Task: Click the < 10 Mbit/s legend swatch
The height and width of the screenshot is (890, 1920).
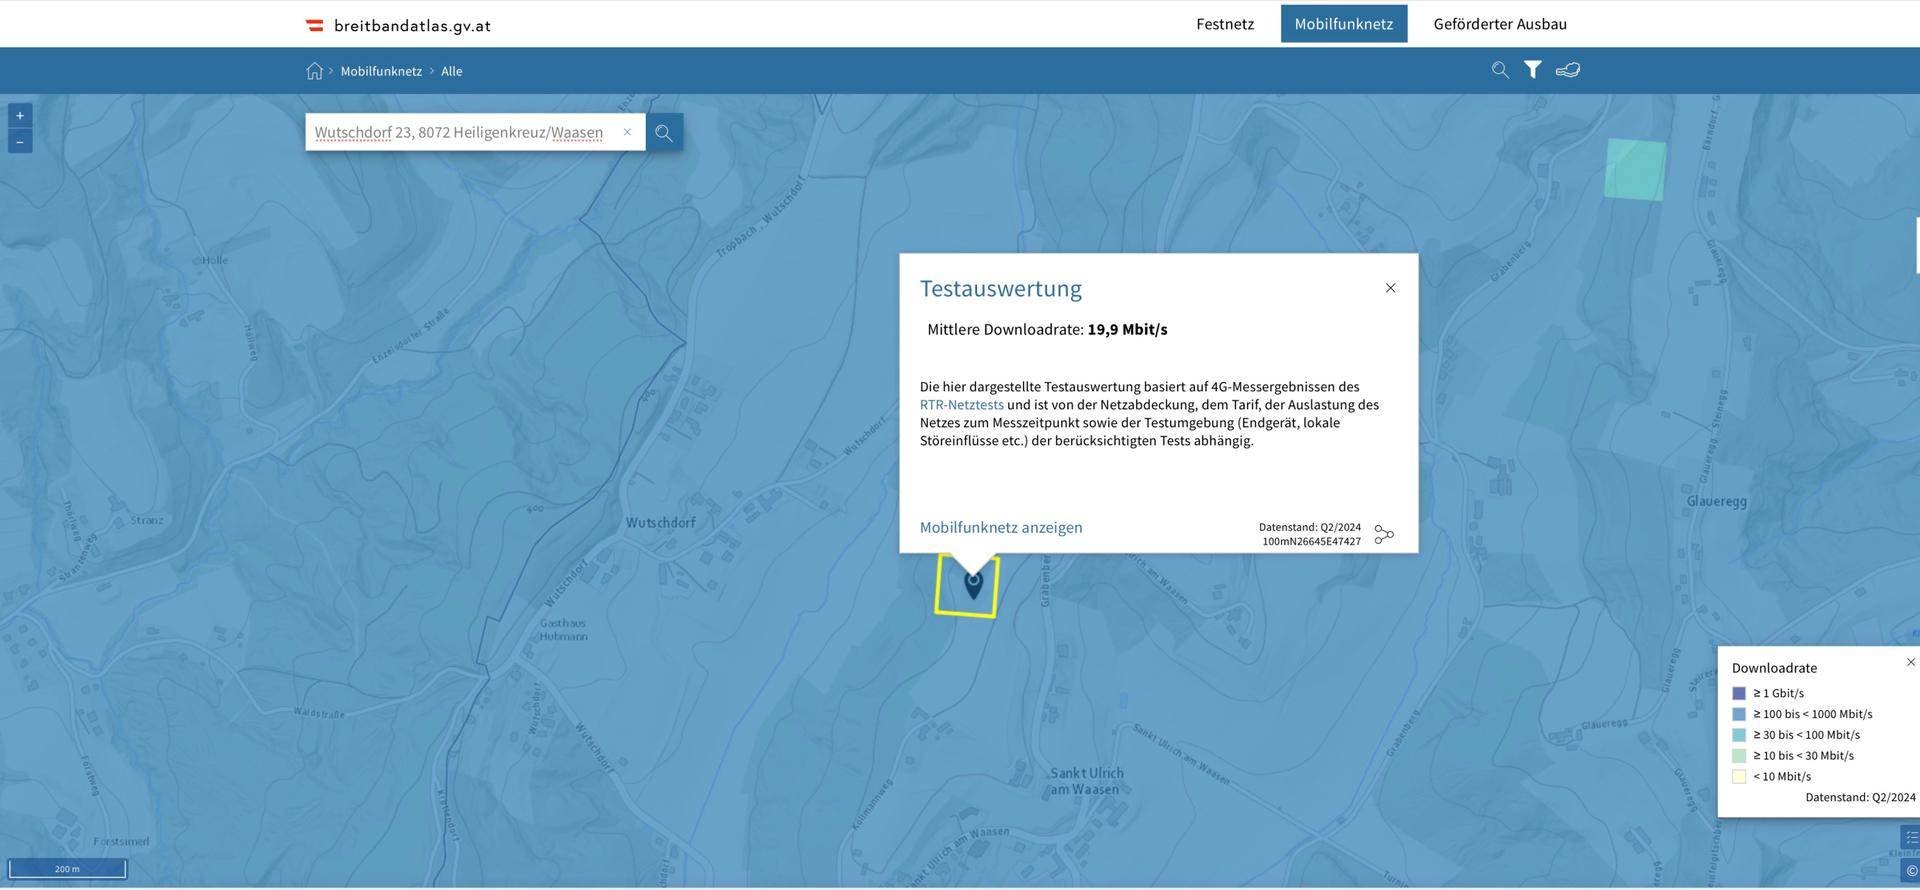Action: click(1739, 777)
